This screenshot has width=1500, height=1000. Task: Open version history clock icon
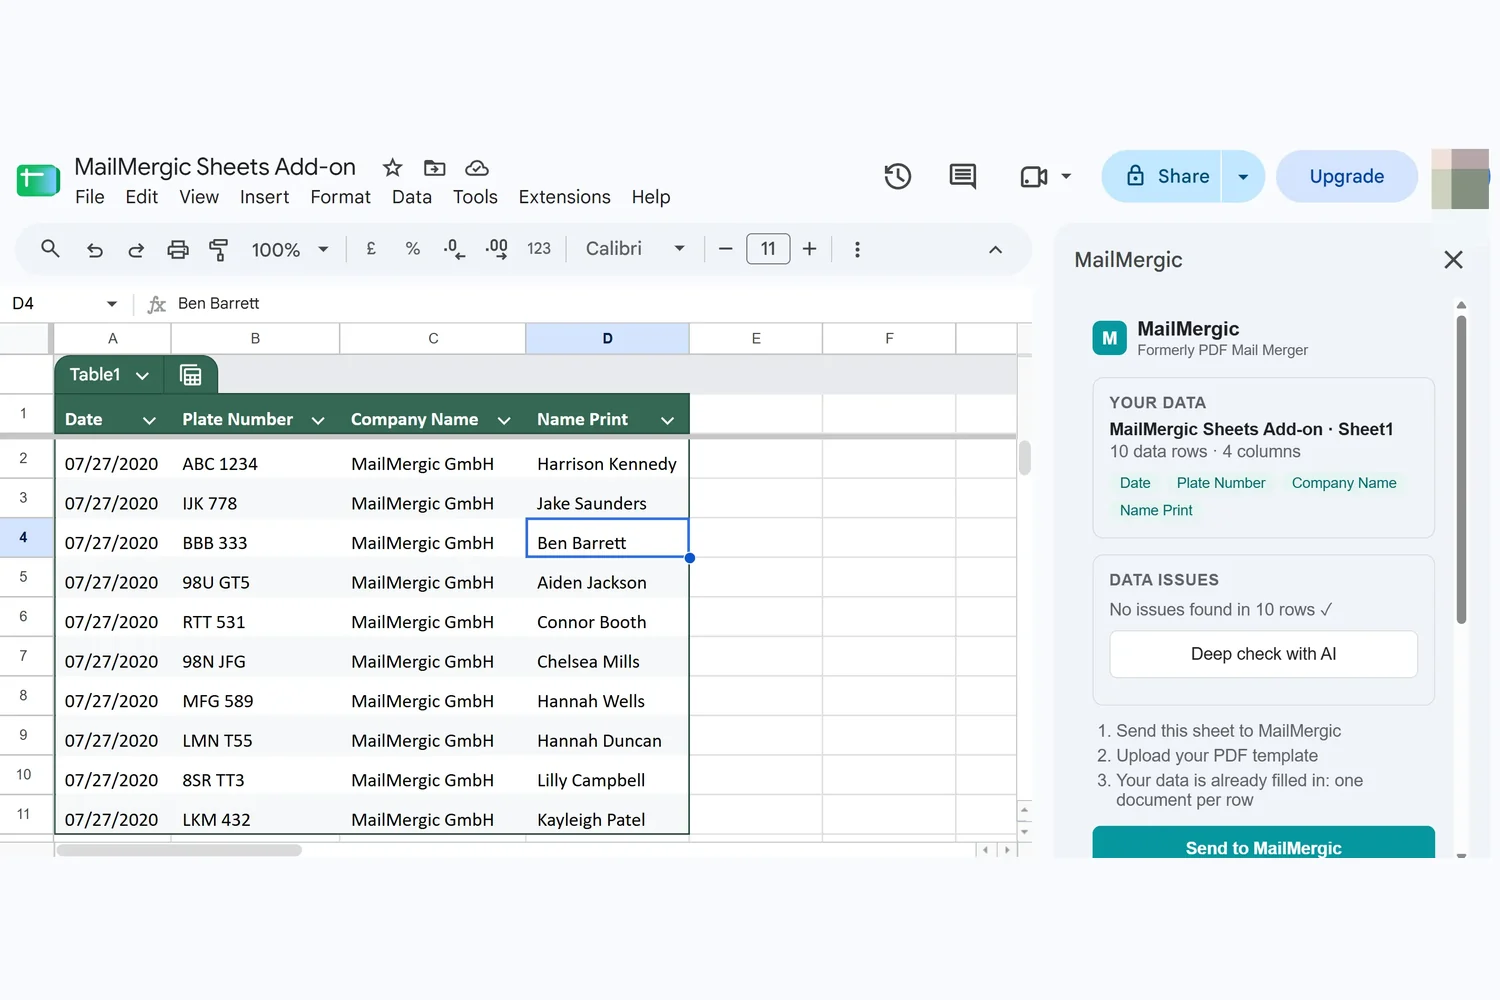point(897,177)
